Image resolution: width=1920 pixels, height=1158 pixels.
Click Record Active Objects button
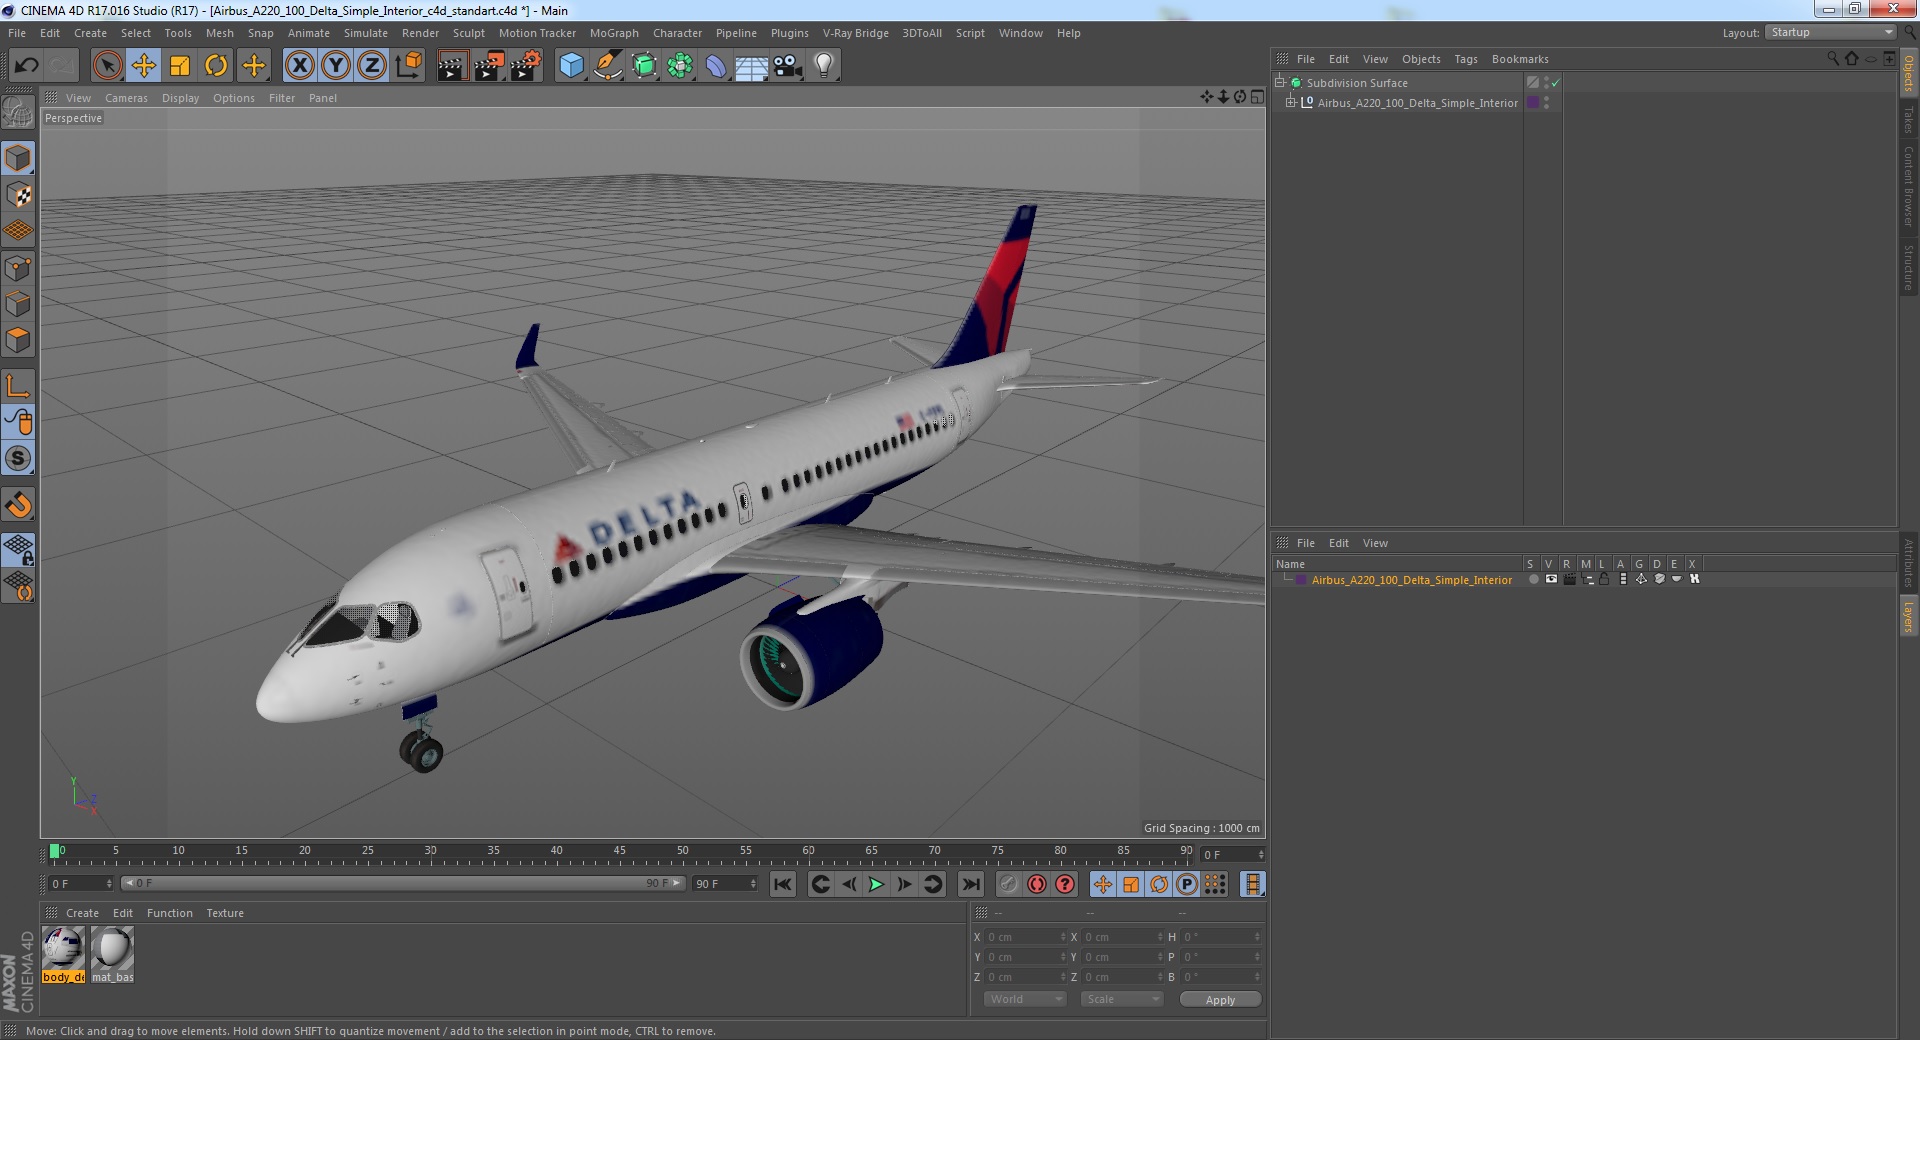click(1009, 884)
